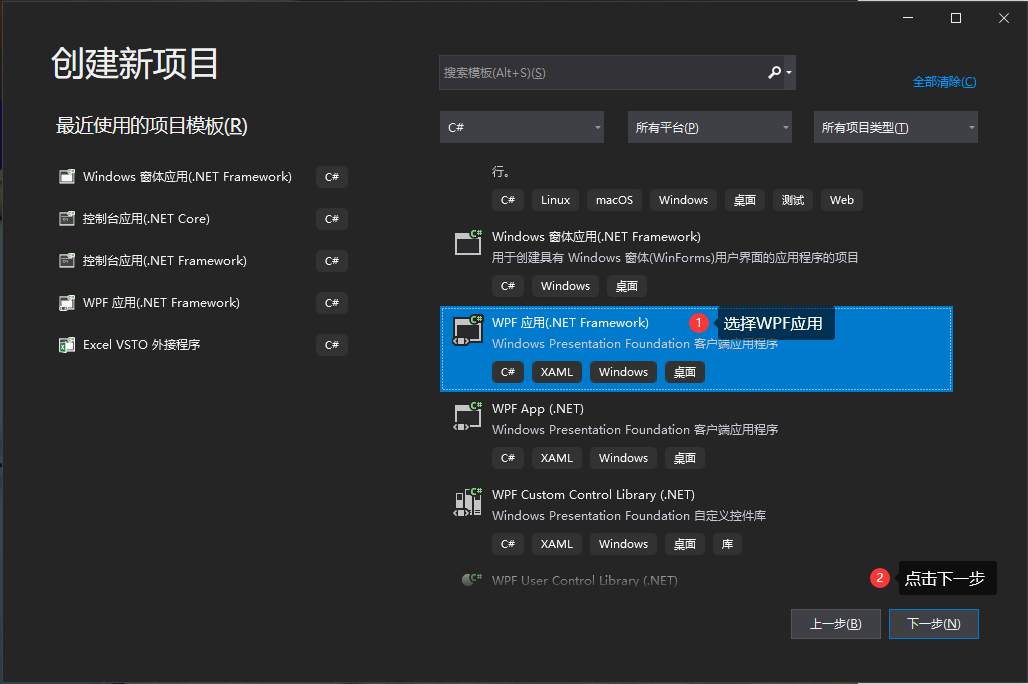Click the 控制台应用(.NET Framework) recent template icon

point(67,260)
